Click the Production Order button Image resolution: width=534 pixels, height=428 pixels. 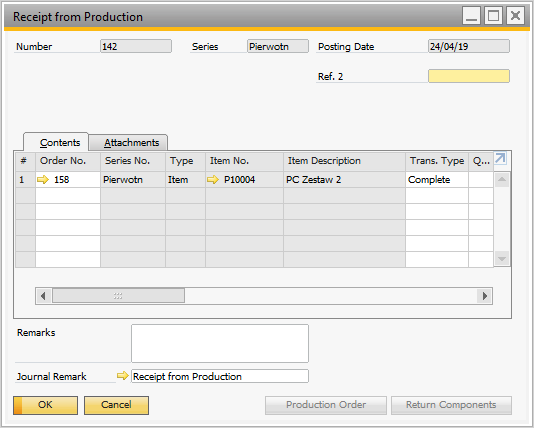tap(326, 405)
